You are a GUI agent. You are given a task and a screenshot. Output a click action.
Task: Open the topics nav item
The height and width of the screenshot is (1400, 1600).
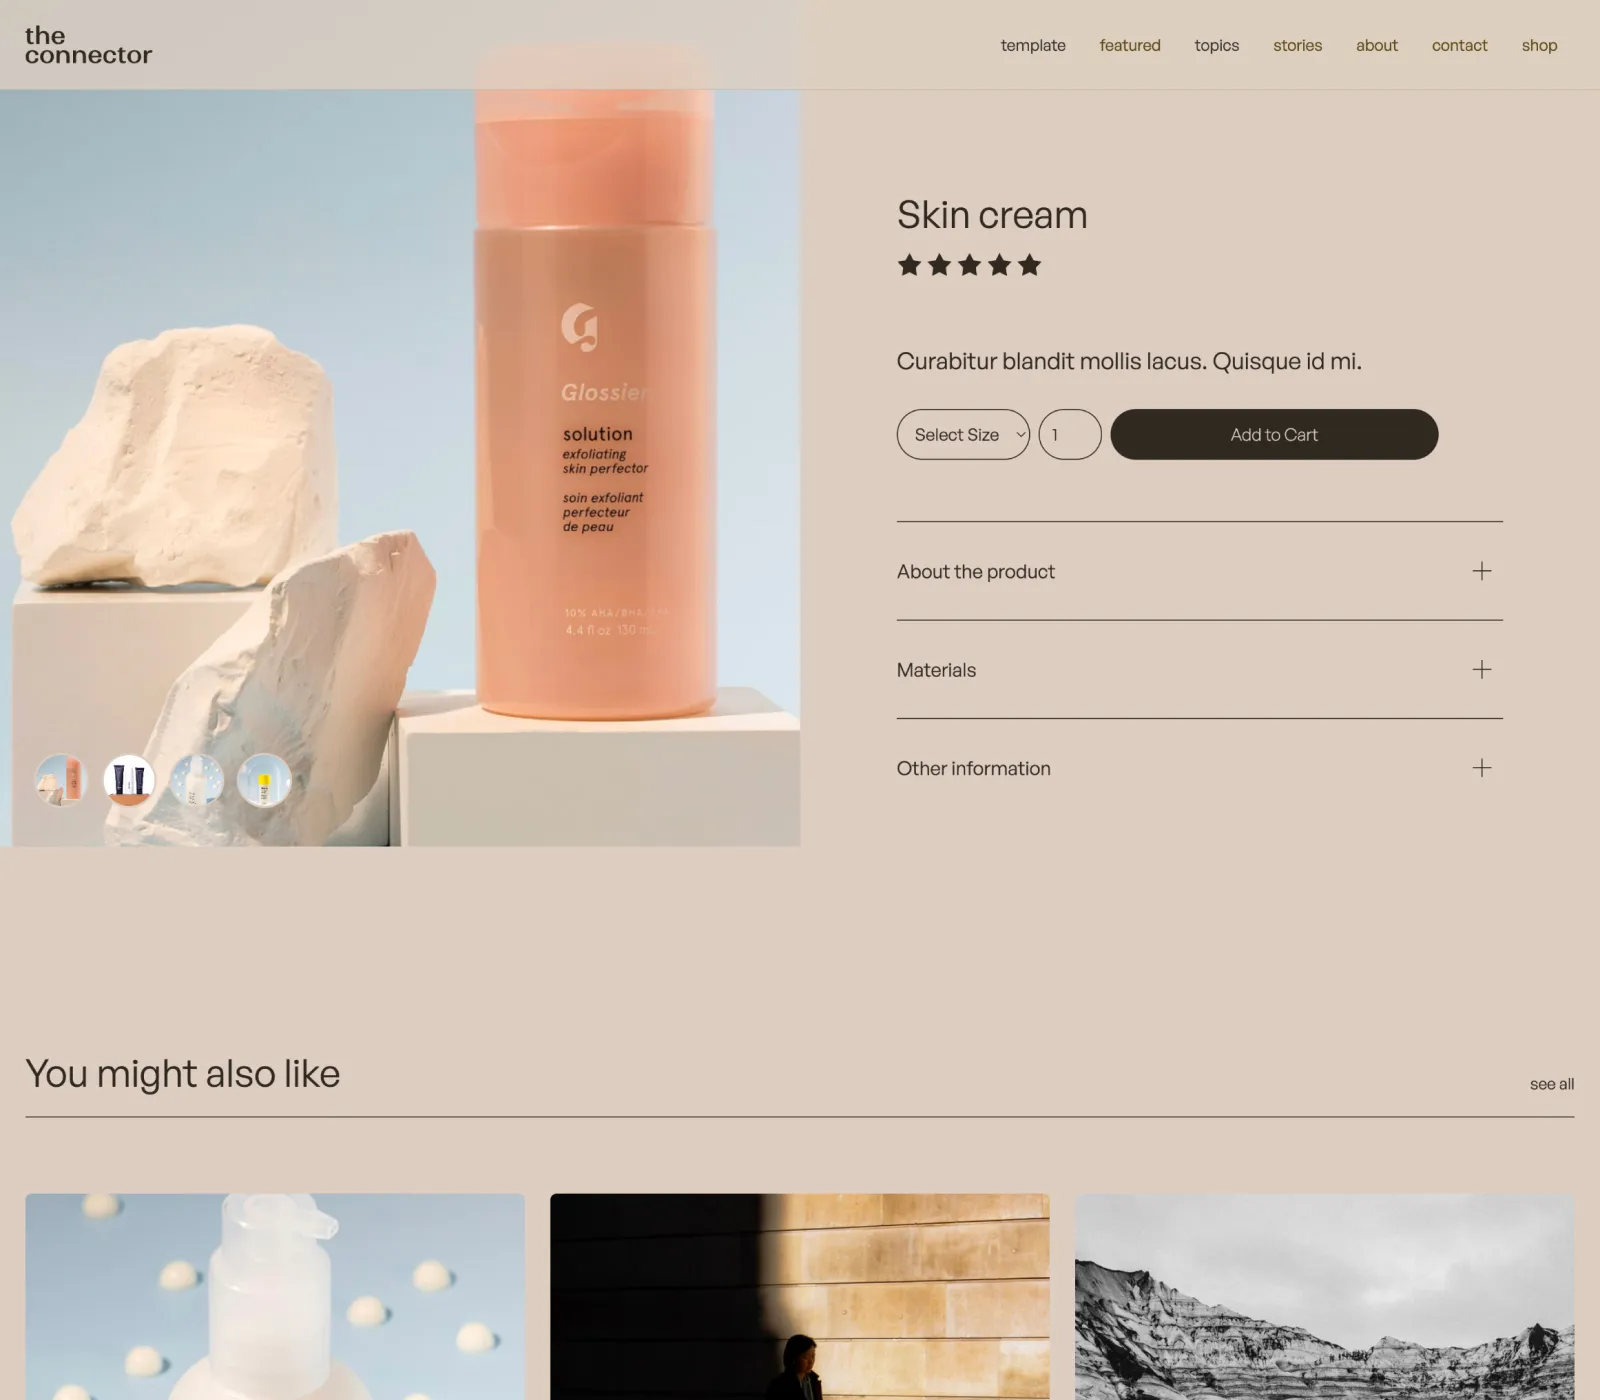click(x=1216, y=45)
